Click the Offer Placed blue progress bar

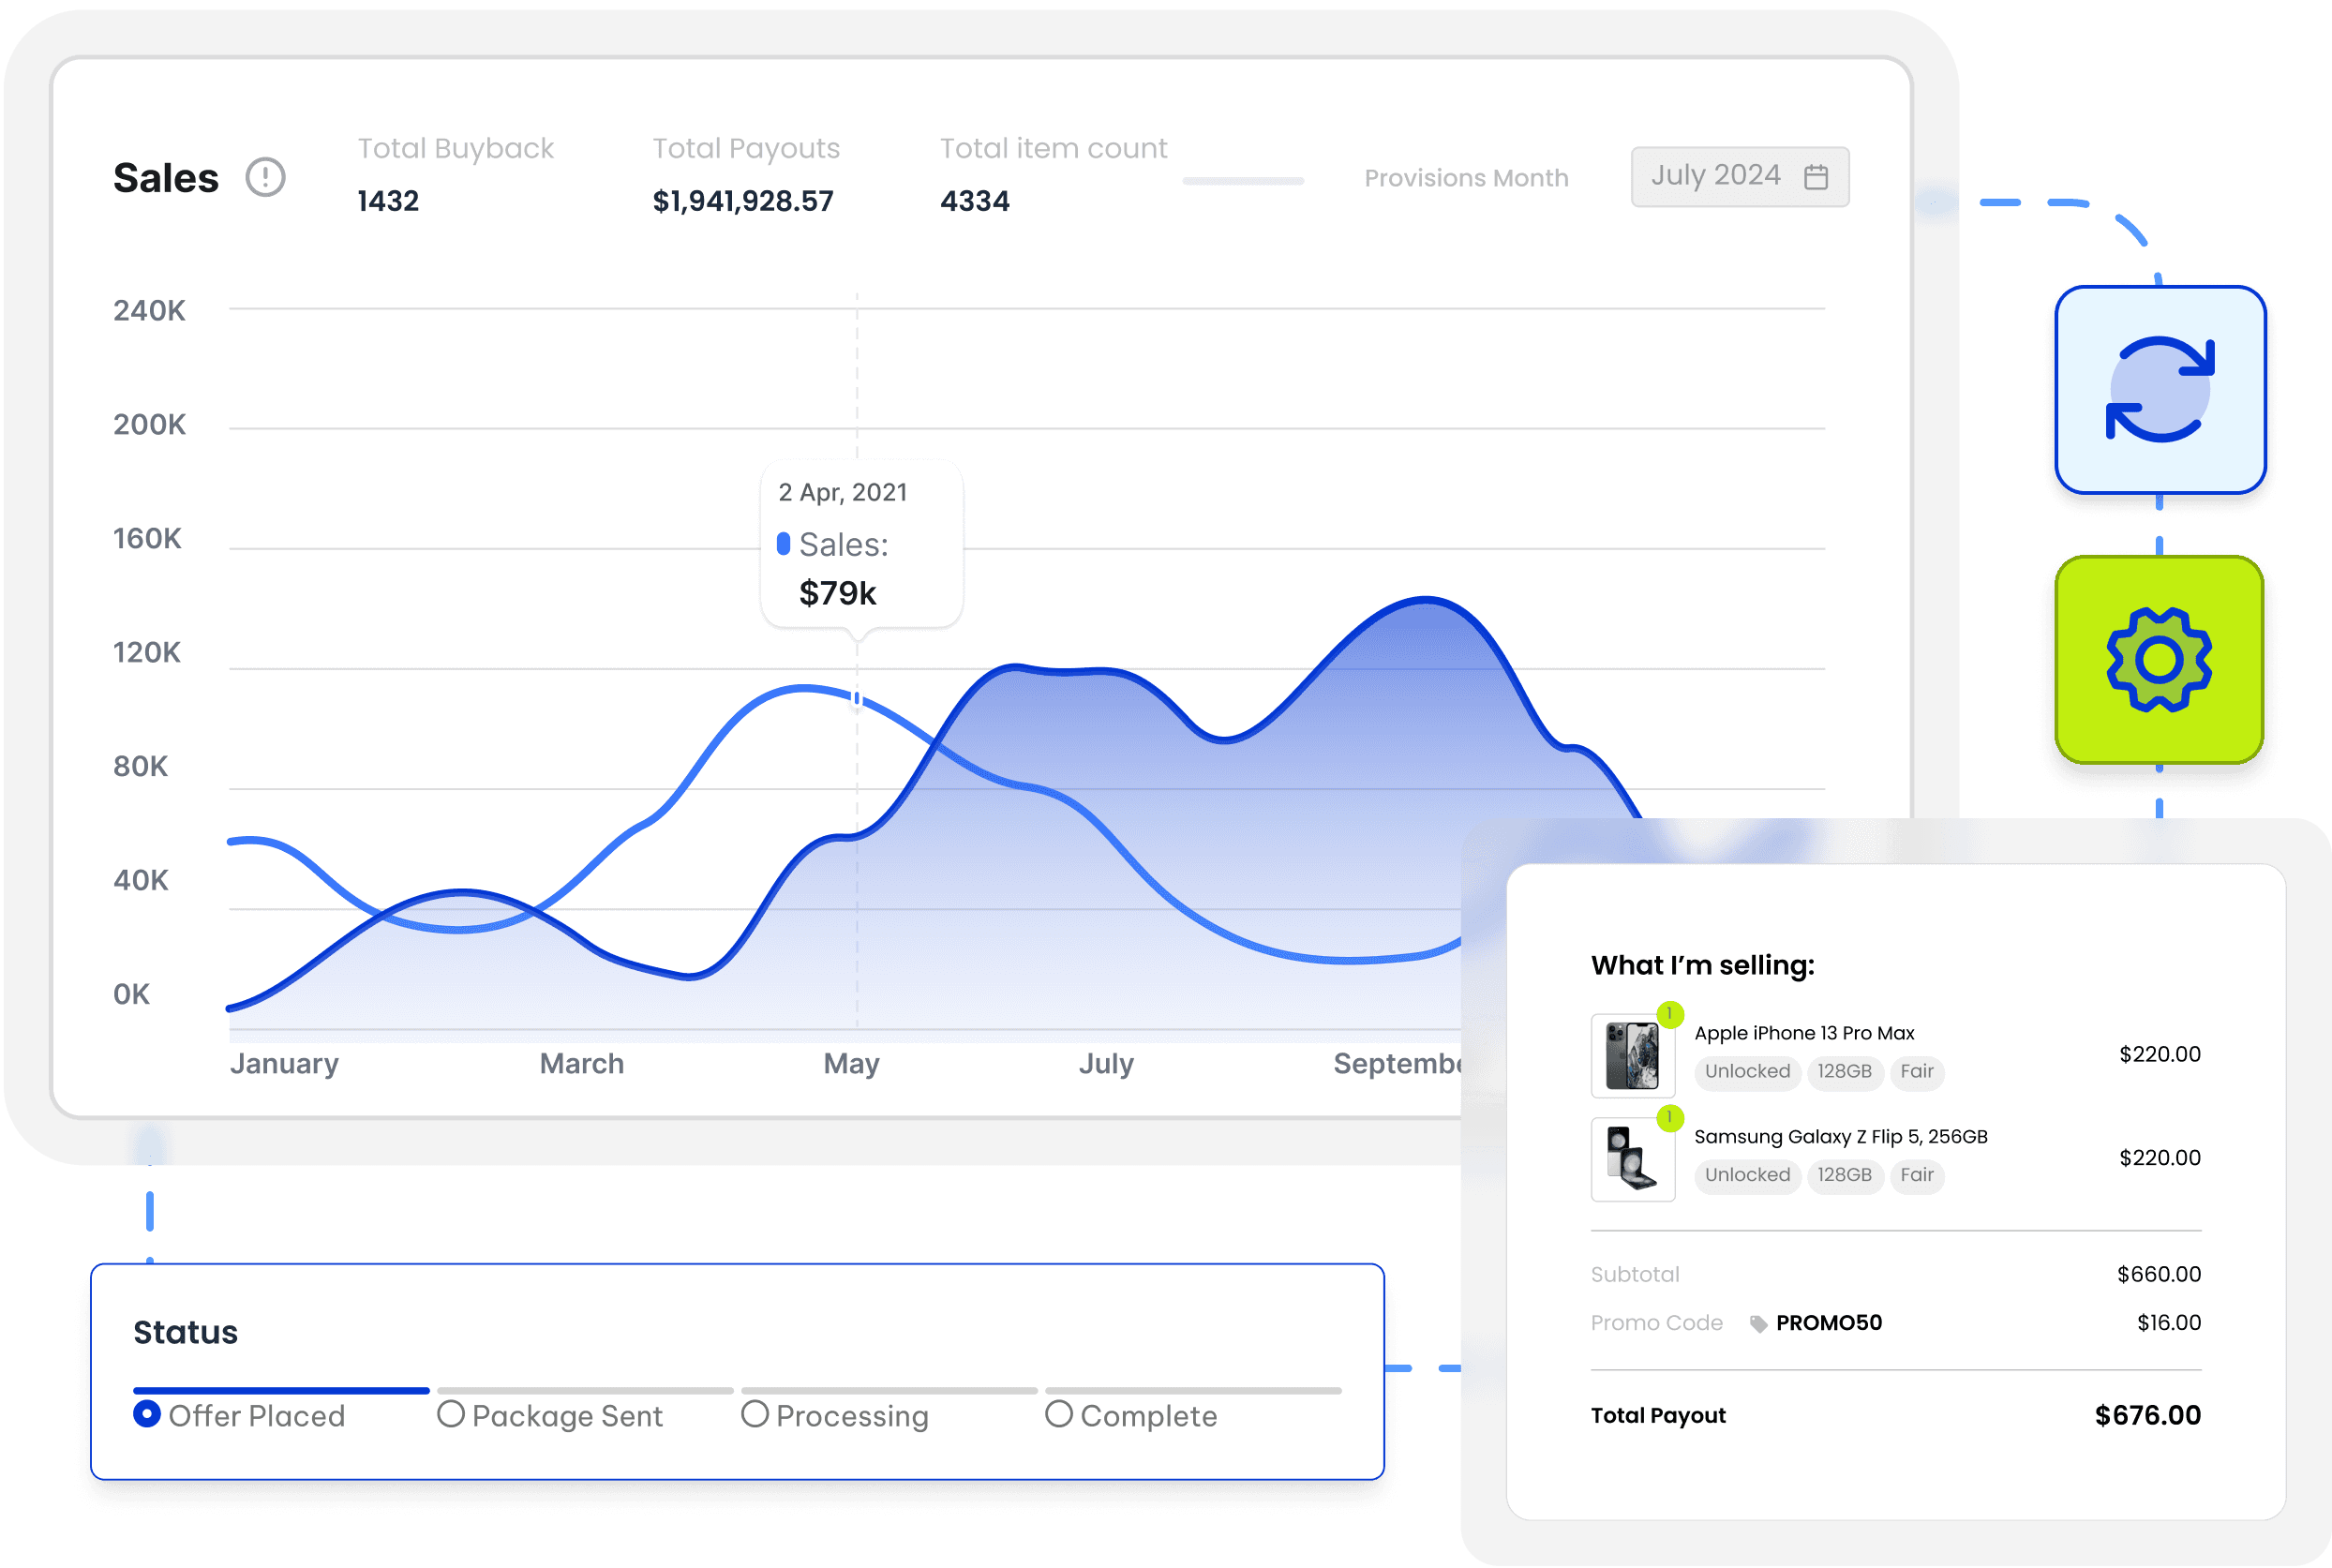point(281,1390)
